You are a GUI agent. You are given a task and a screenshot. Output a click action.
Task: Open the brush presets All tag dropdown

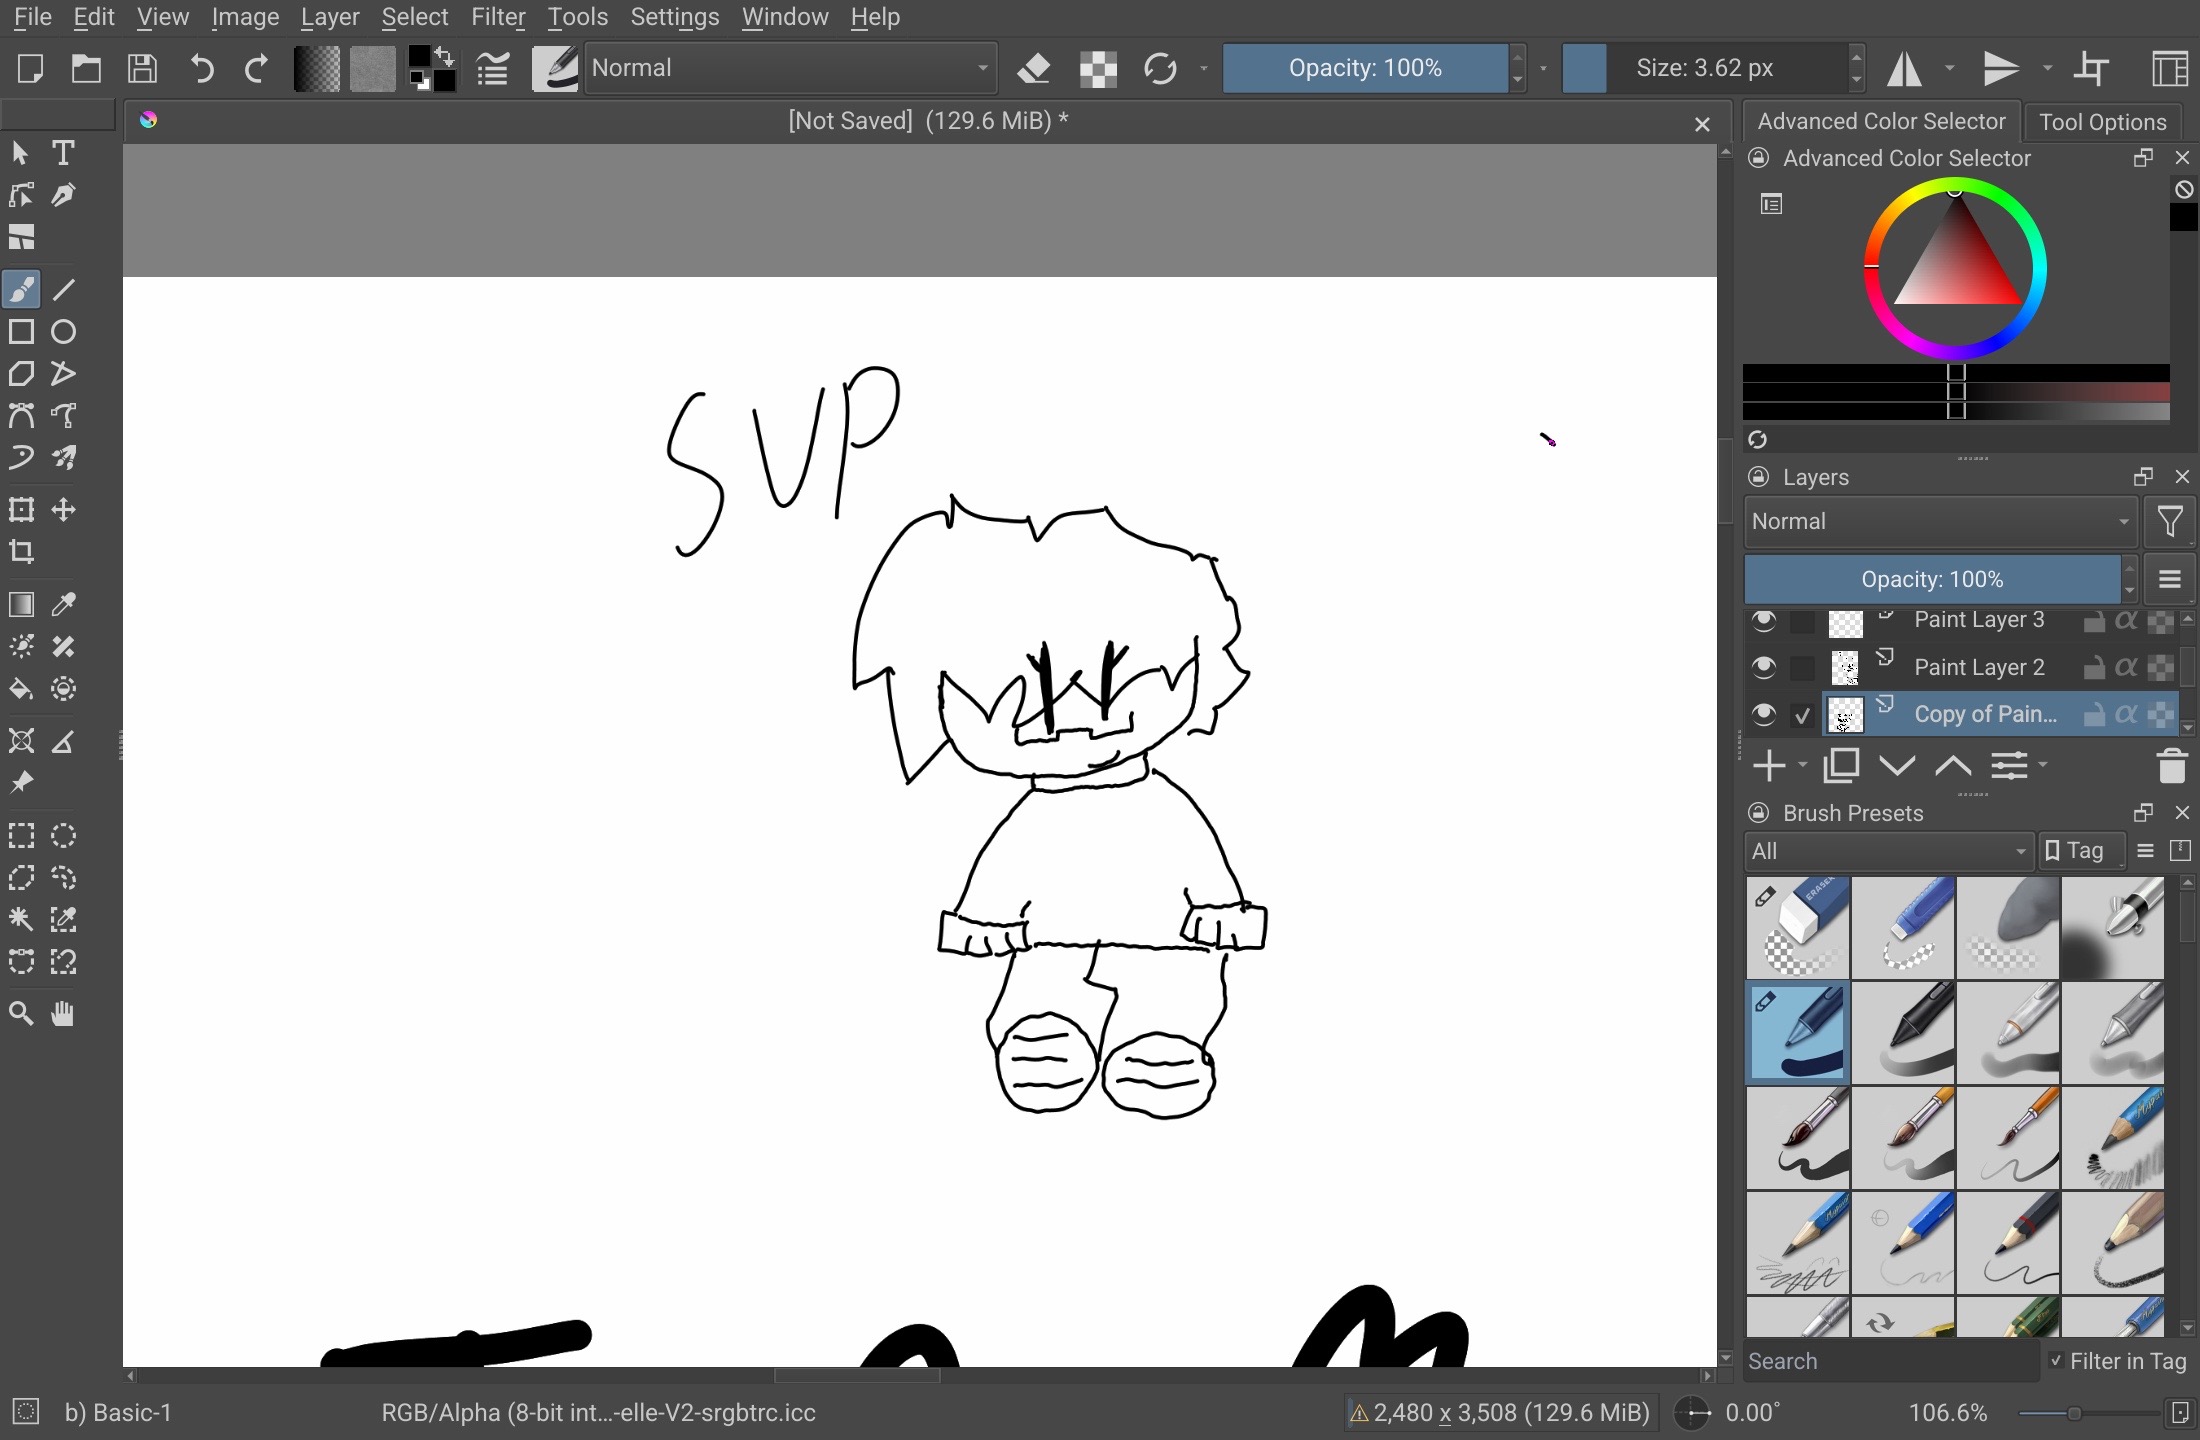pos(1889,851)
